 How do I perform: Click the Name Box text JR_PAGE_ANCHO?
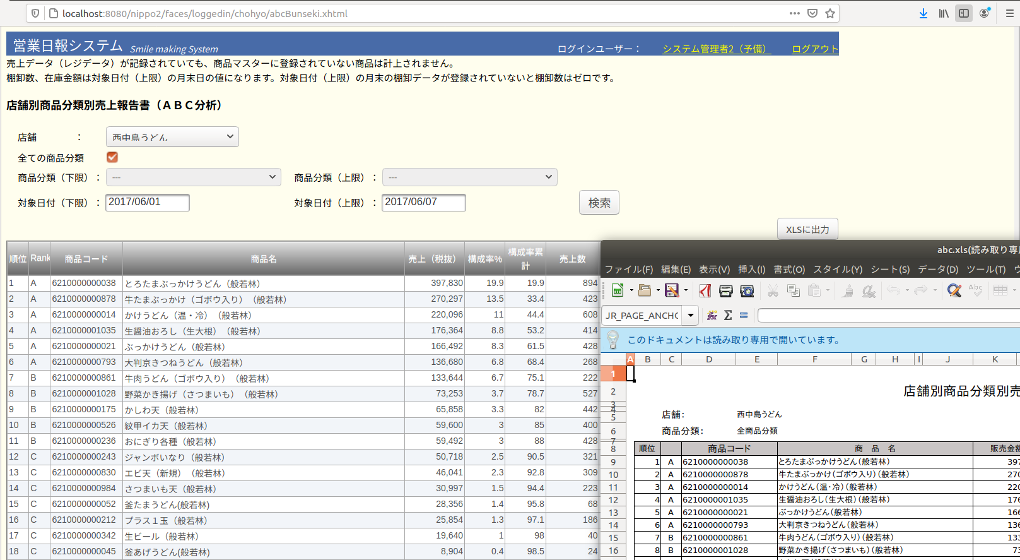[x=642, y=315]
